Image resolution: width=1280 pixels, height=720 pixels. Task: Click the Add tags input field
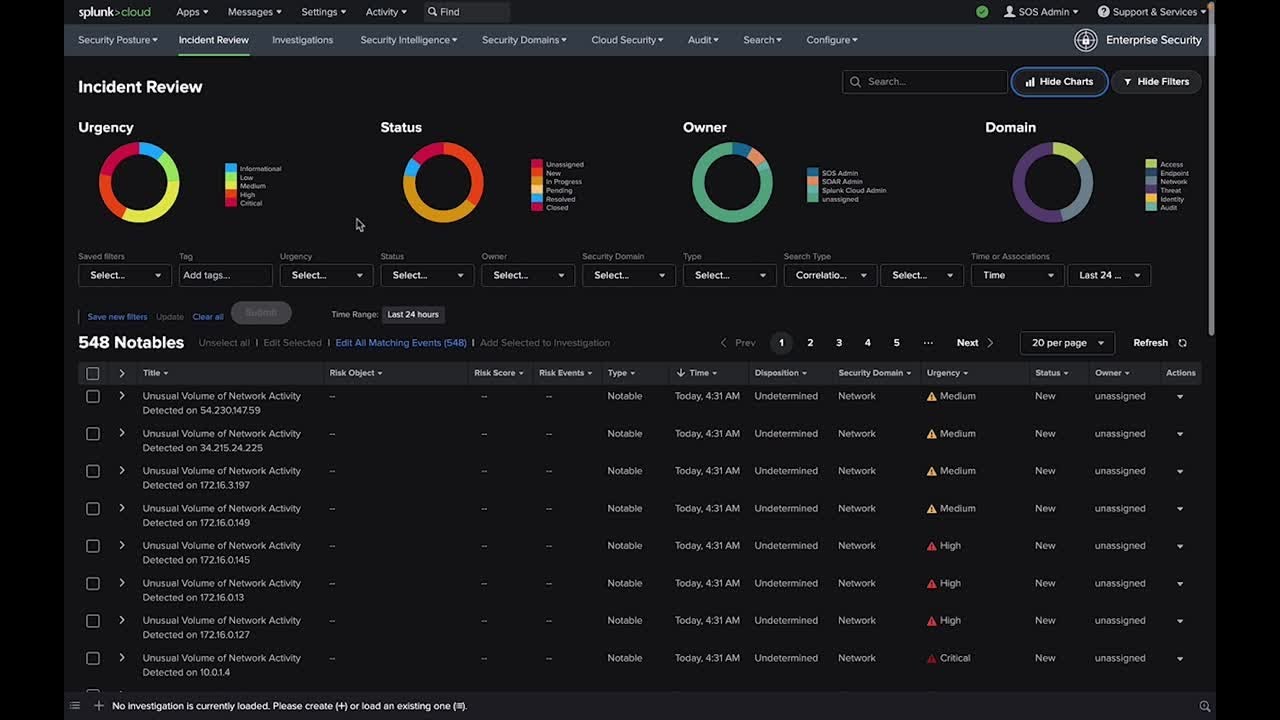pos(226,275)
